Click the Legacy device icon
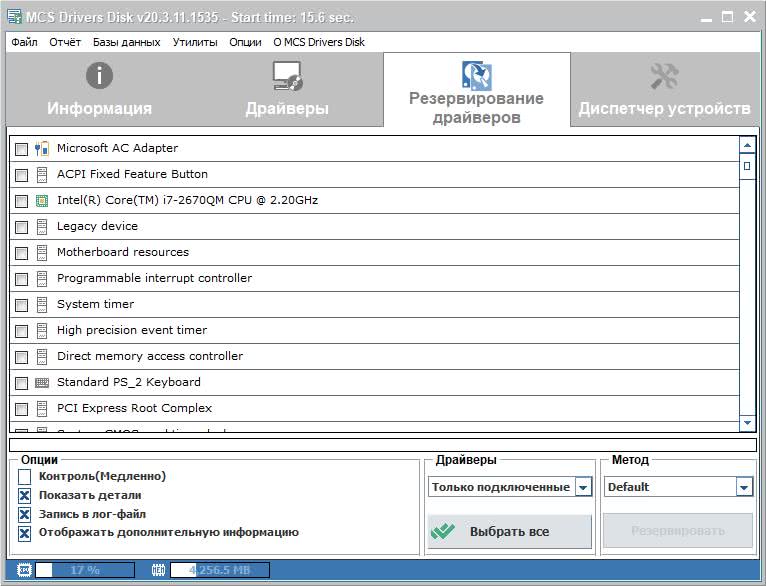Image resolution: width=766 pixels, height=586 pixels. coord(42,227)
